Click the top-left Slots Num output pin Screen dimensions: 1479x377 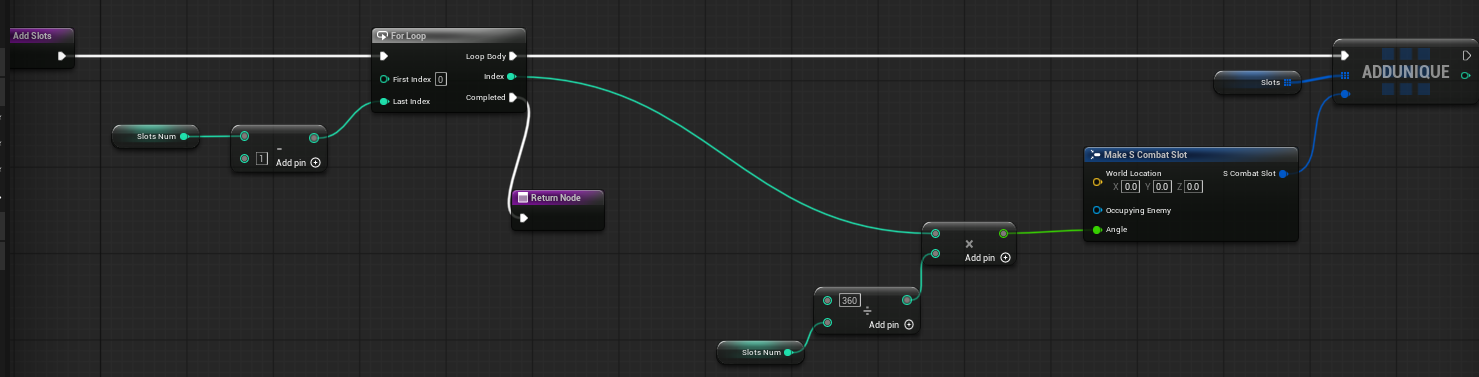184,137
